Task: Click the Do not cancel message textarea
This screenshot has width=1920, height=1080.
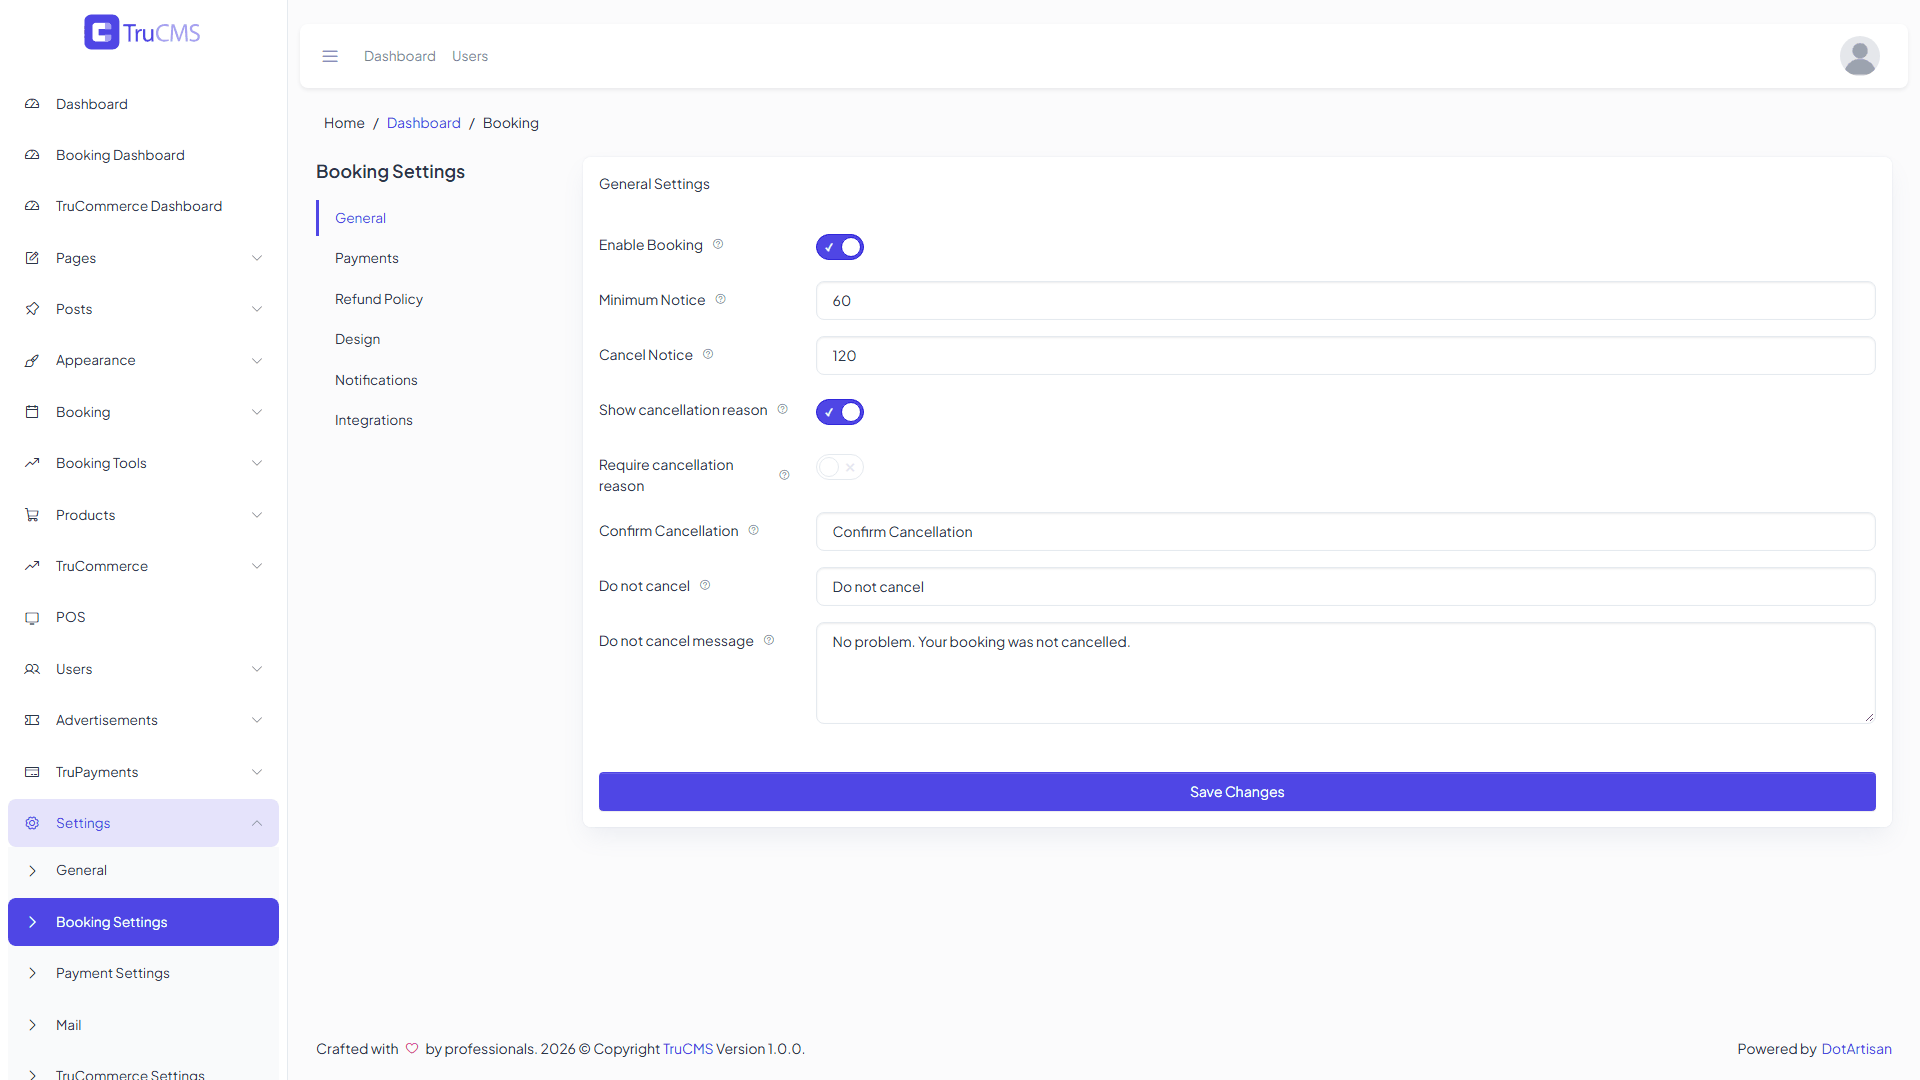Action: [x=1345, y=673]
